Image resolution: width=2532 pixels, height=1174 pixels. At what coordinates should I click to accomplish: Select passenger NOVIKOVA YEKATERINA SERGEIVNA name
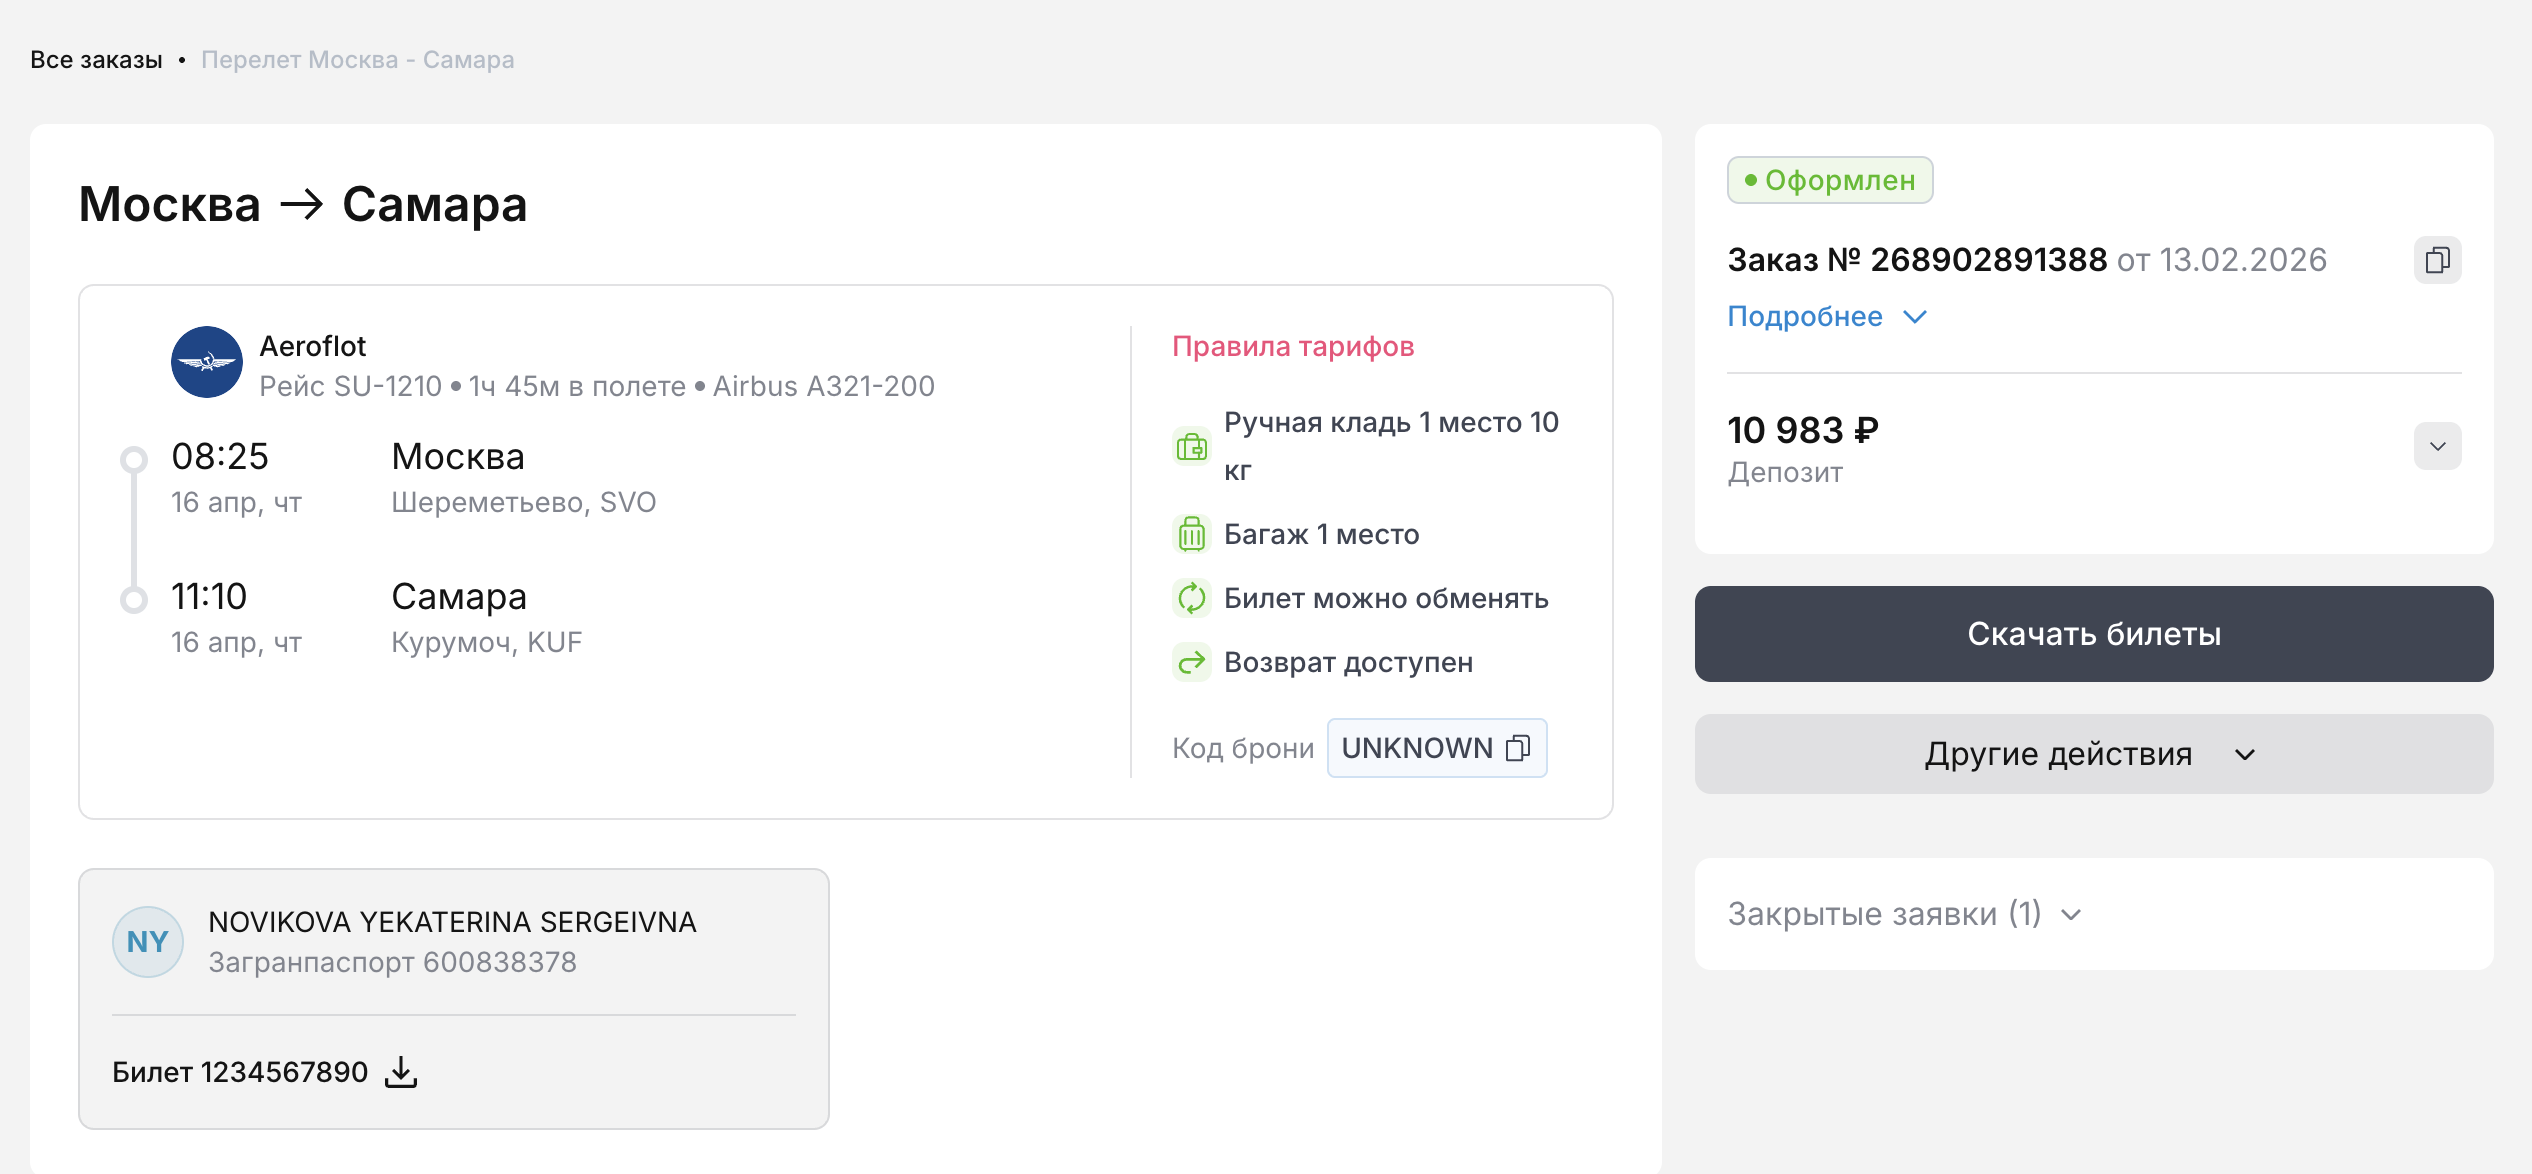452,922
